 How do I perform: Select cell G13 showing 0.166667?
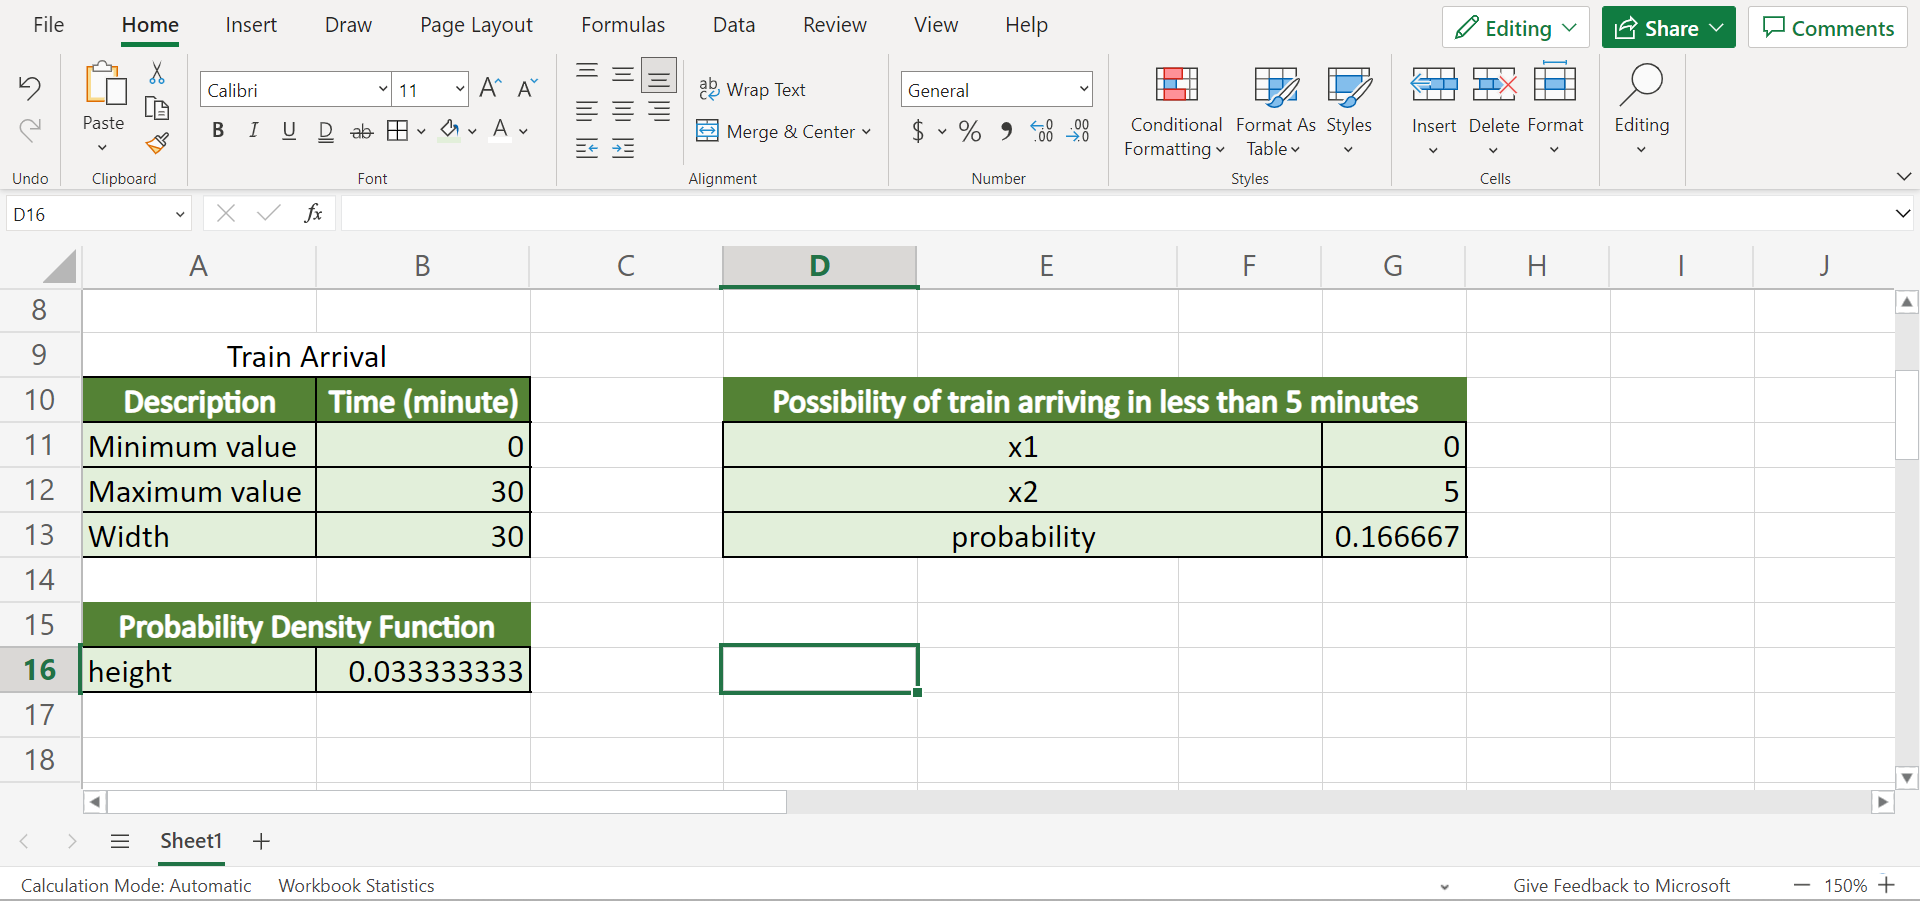click(x=1394, y=536)
